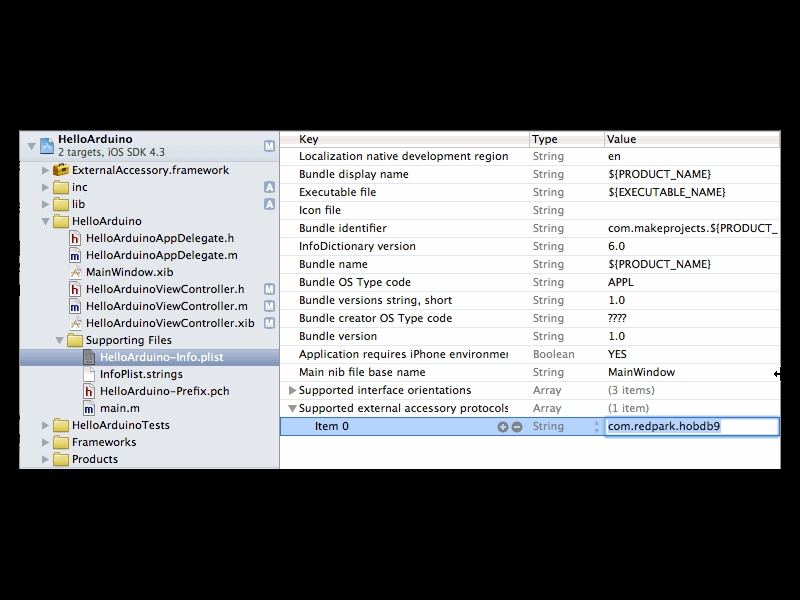Click the Frameworks folder icon
800x600 pixels.
pyautogui.click(x=61, y=442)
